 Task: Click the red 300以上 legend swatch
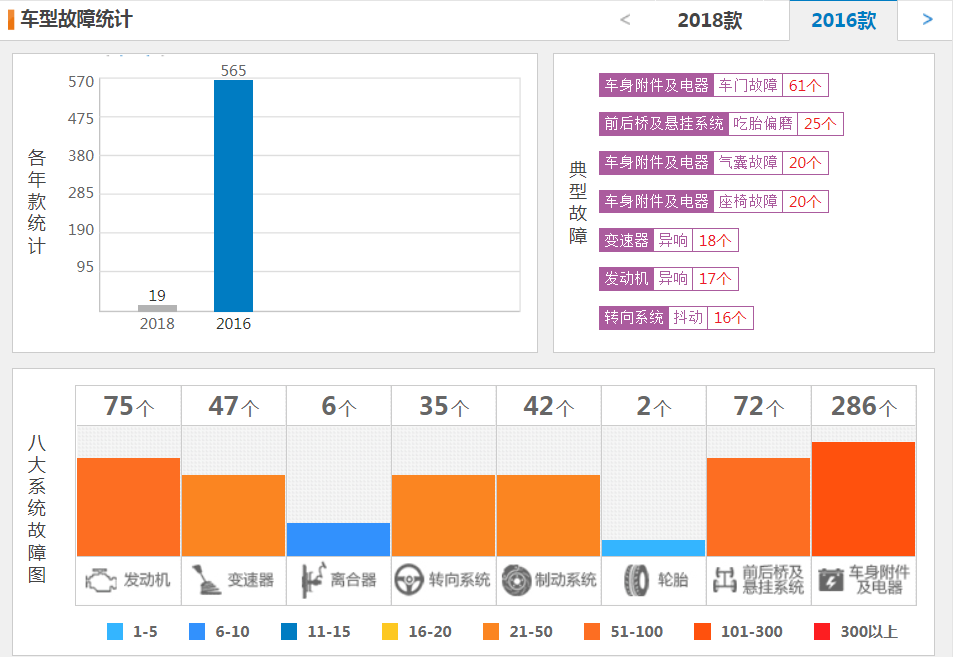(822, 632)
